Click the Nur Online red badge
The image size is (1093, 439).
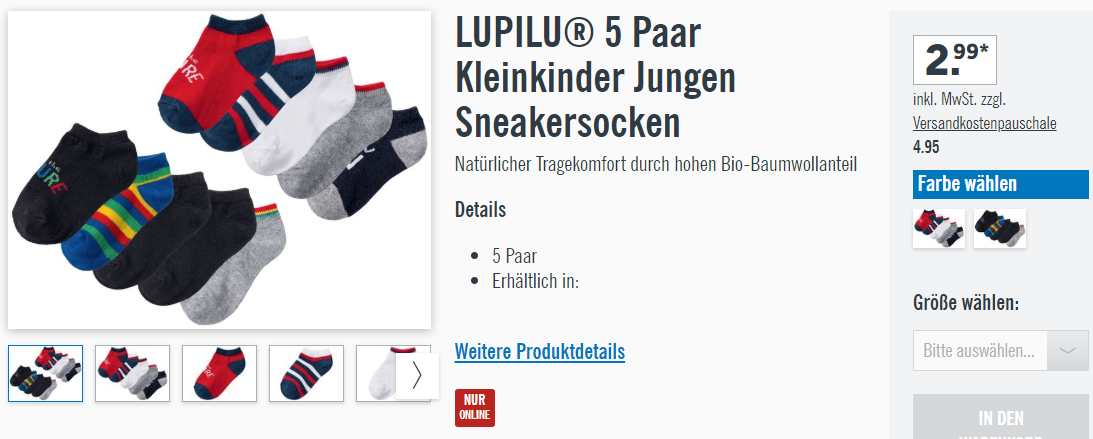point(475,408)
